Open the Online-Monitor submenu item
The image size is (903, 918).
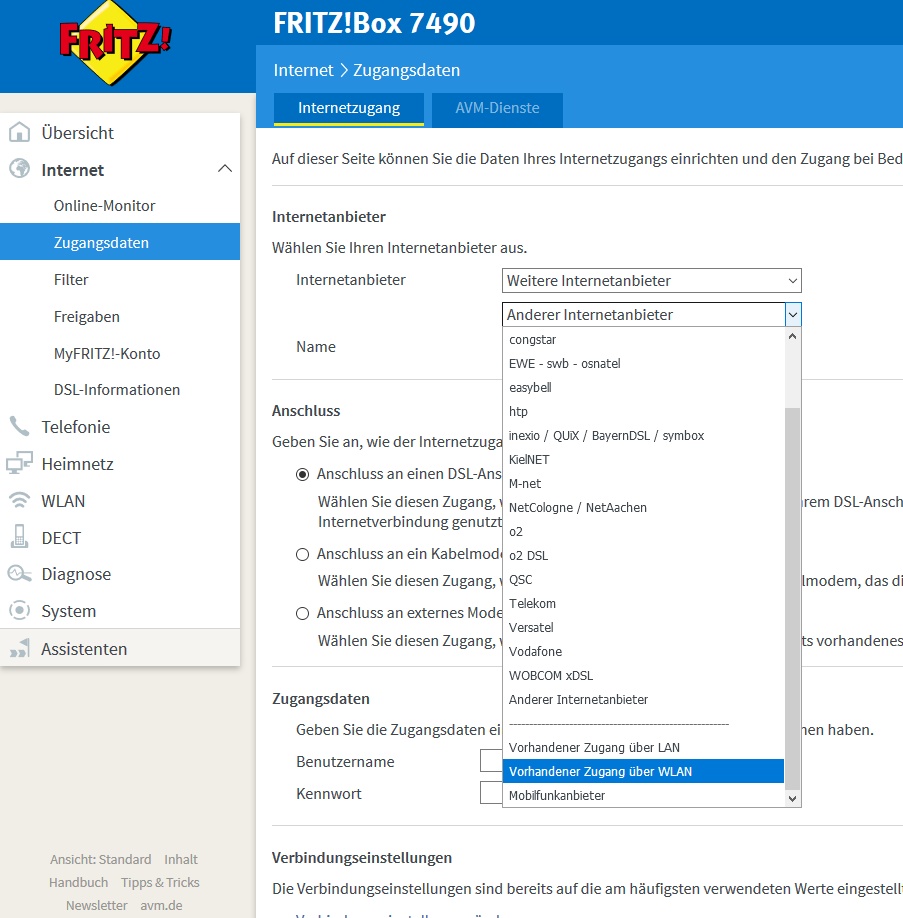[x=104, y=205]
